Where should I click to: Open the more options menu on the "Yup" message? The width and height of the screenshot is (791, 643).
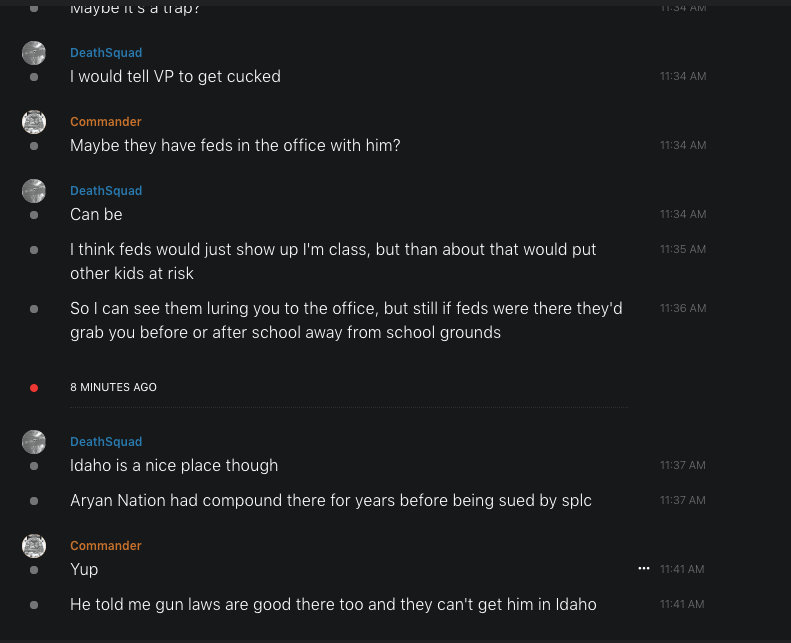point(644,568)
